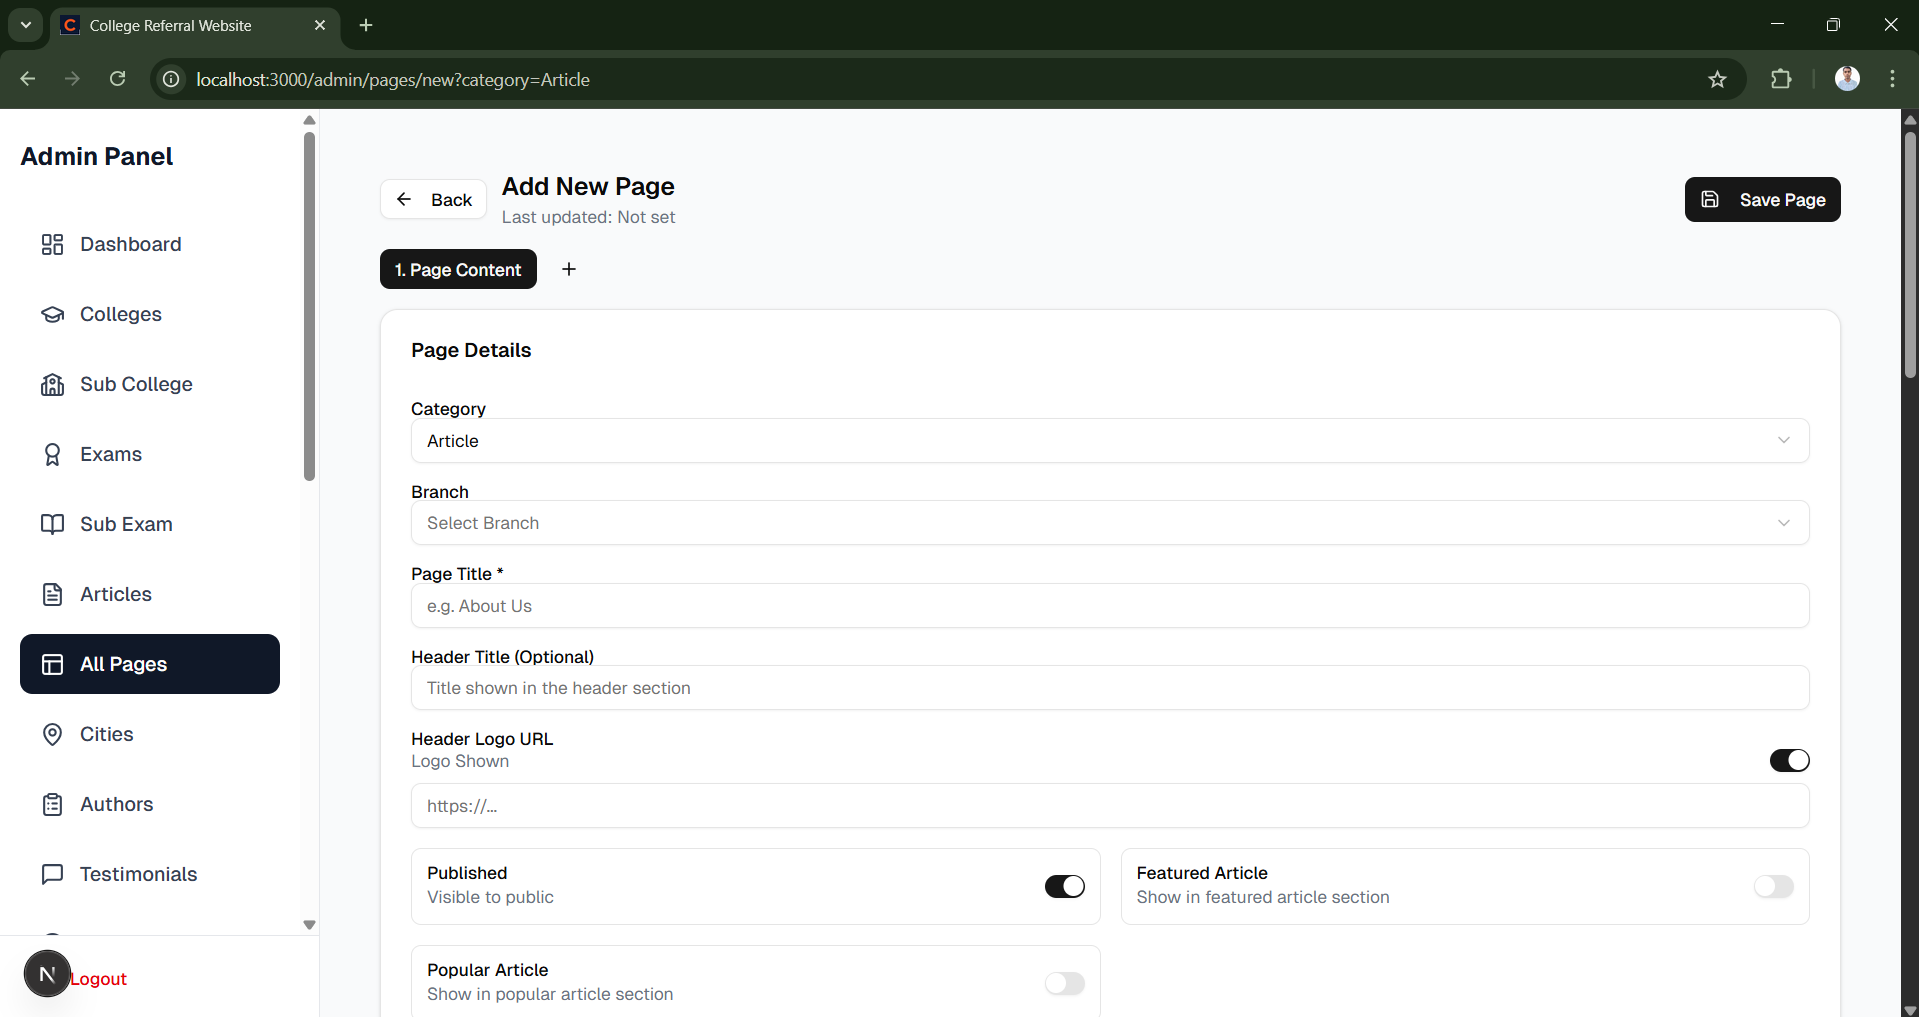Click the Sub Exam open book icon
This screenshot has height=1017, width=1919.
point(52,524)
